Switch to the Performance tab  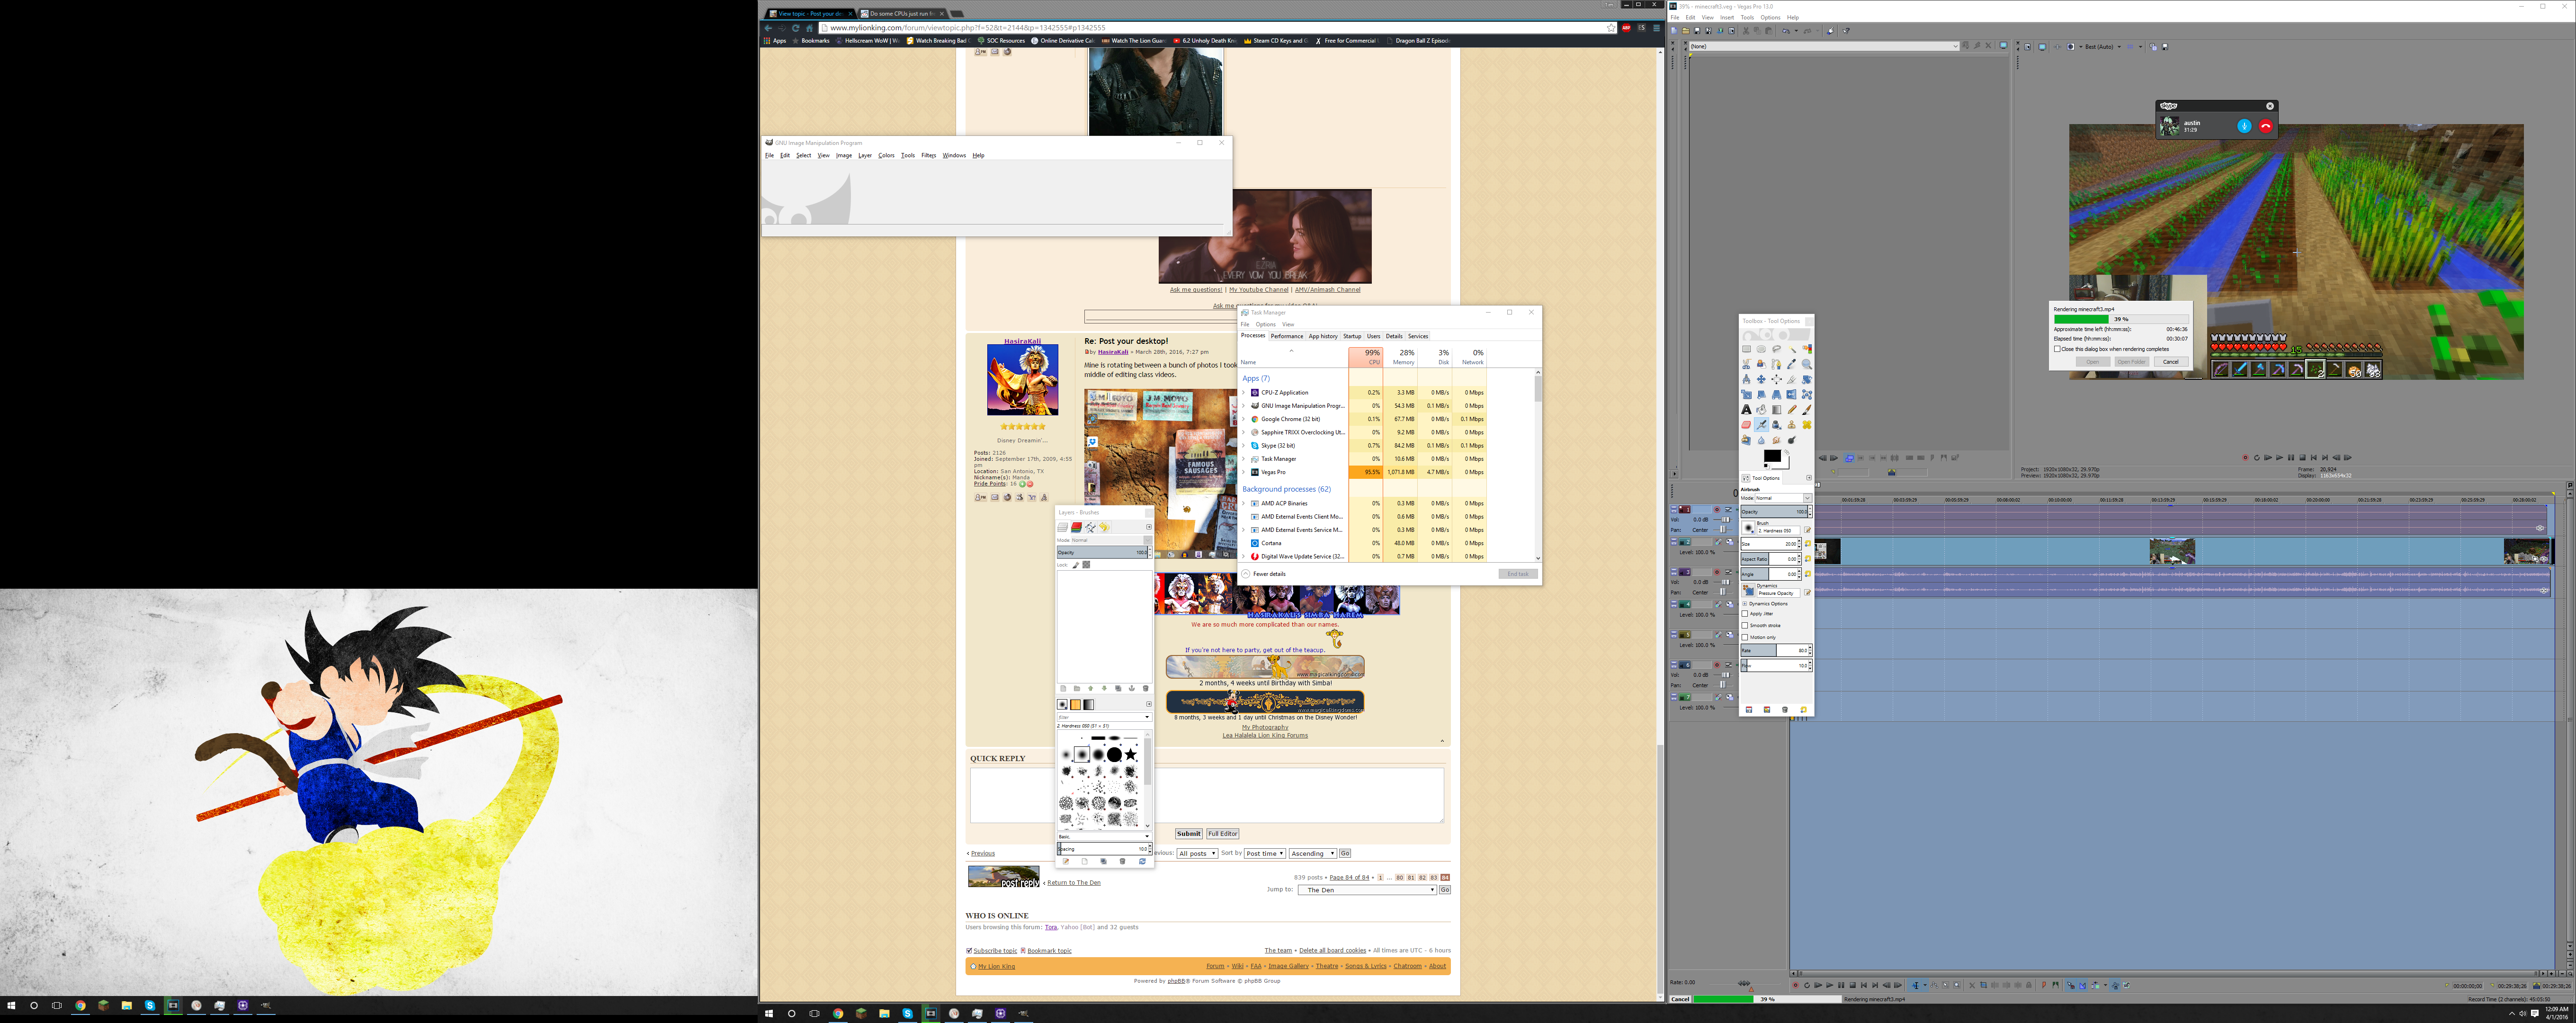[x=1286, y=336]
